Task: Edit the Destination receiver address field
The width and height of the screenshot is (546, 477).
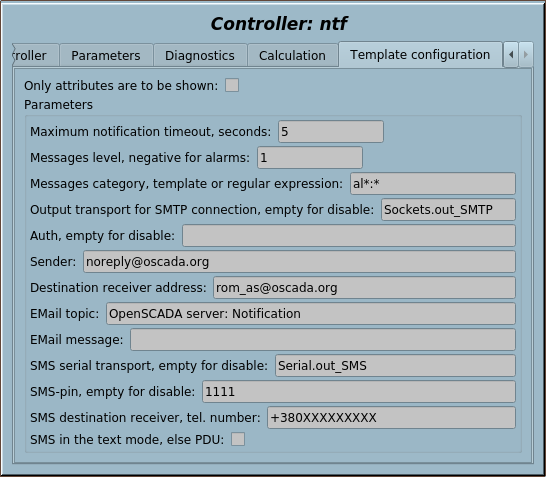Action: click(364, 288)
